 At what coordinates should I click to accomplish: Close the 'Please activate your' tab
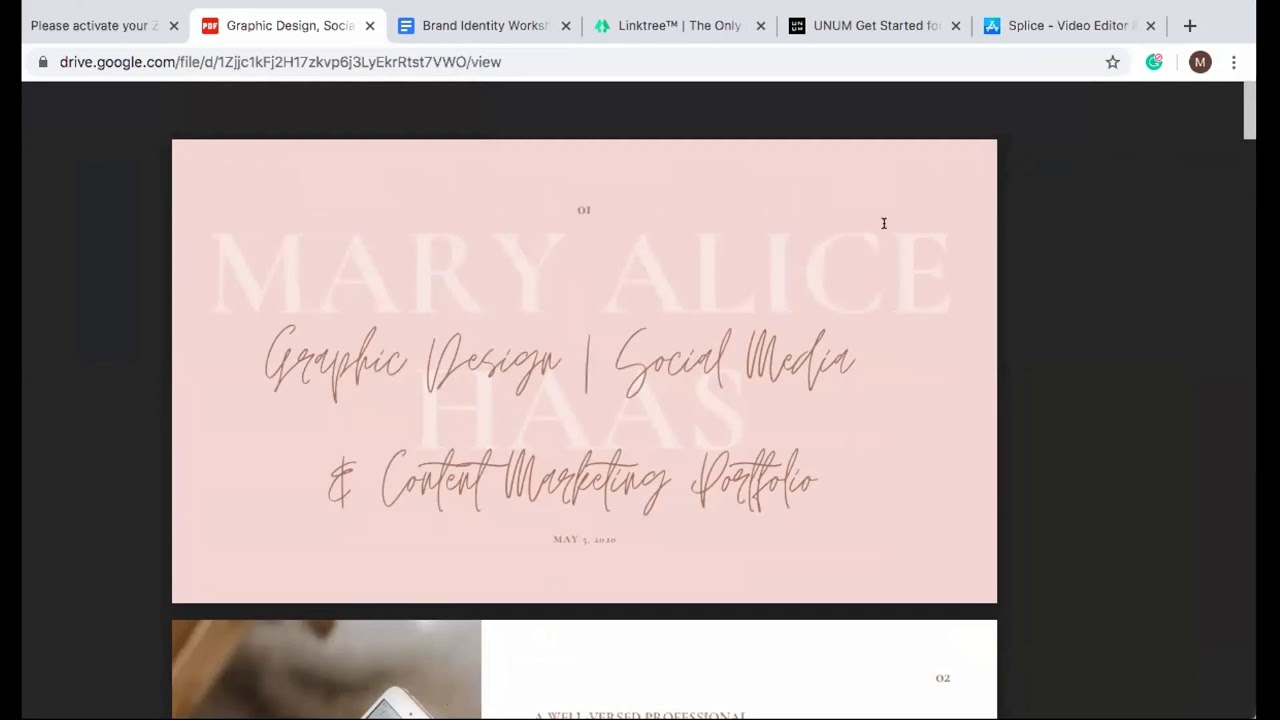coord(174,26)
